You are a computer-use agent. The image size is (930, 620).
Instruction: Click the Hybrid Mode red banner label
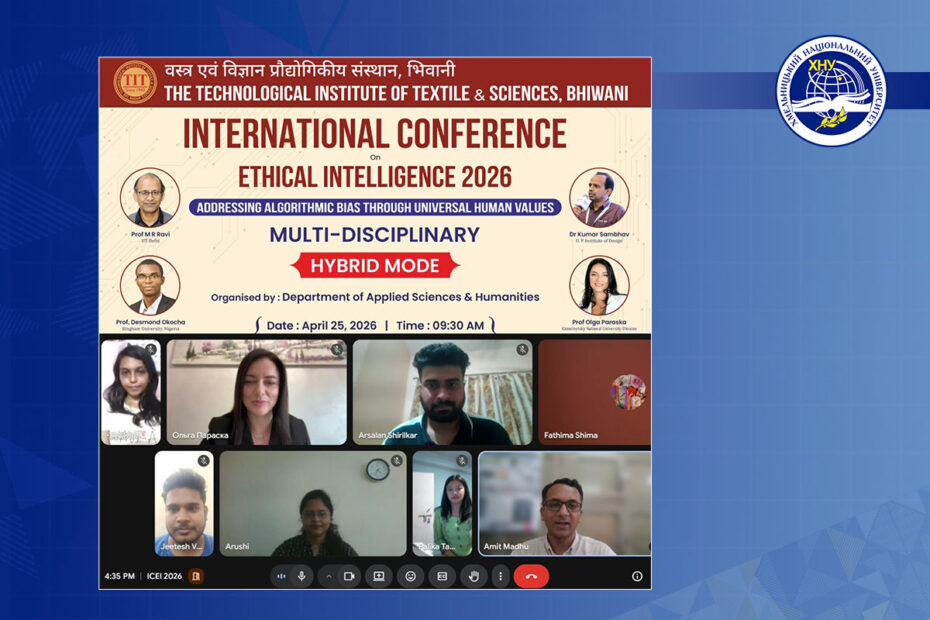click(375, 266)
